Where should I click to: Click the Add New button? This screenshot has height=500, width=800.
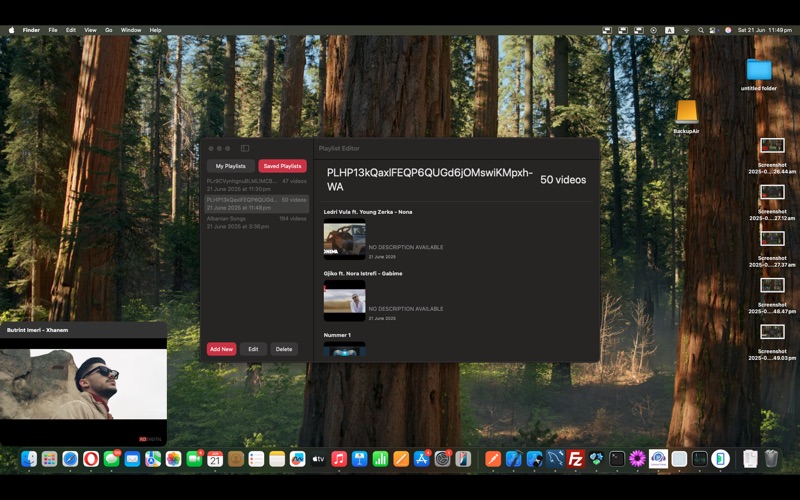point(221,349)
